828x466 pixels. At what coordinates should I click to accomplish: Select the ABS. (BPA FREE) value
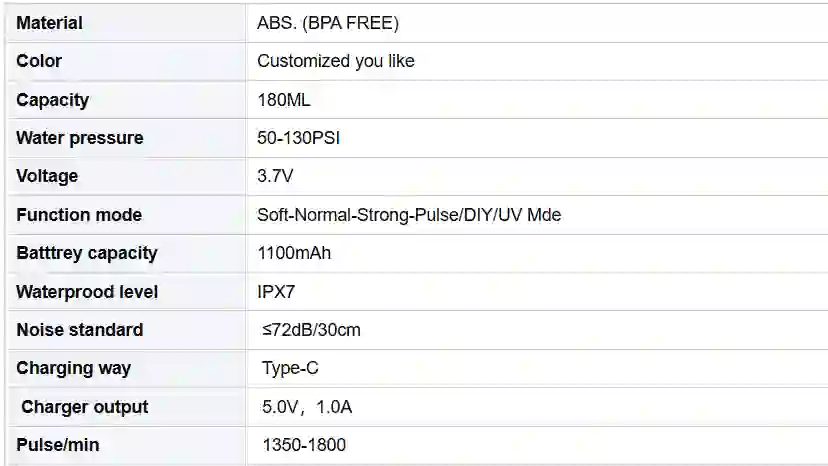[x=328, y=23]
